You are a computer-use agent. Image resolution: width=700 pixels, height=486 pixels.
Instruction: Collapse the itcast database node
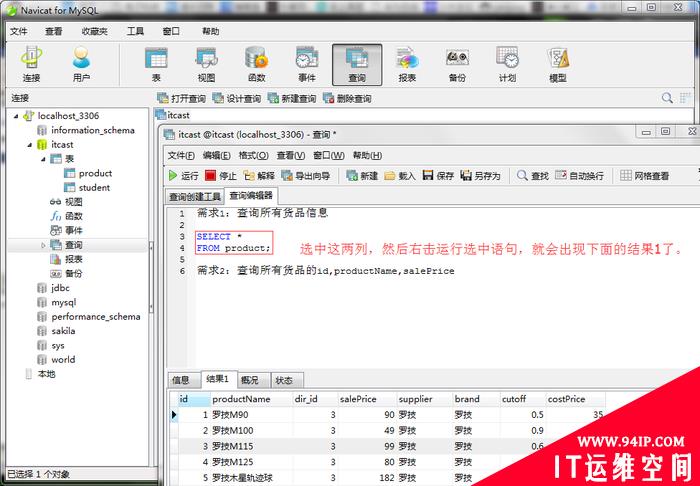[29, 145]
